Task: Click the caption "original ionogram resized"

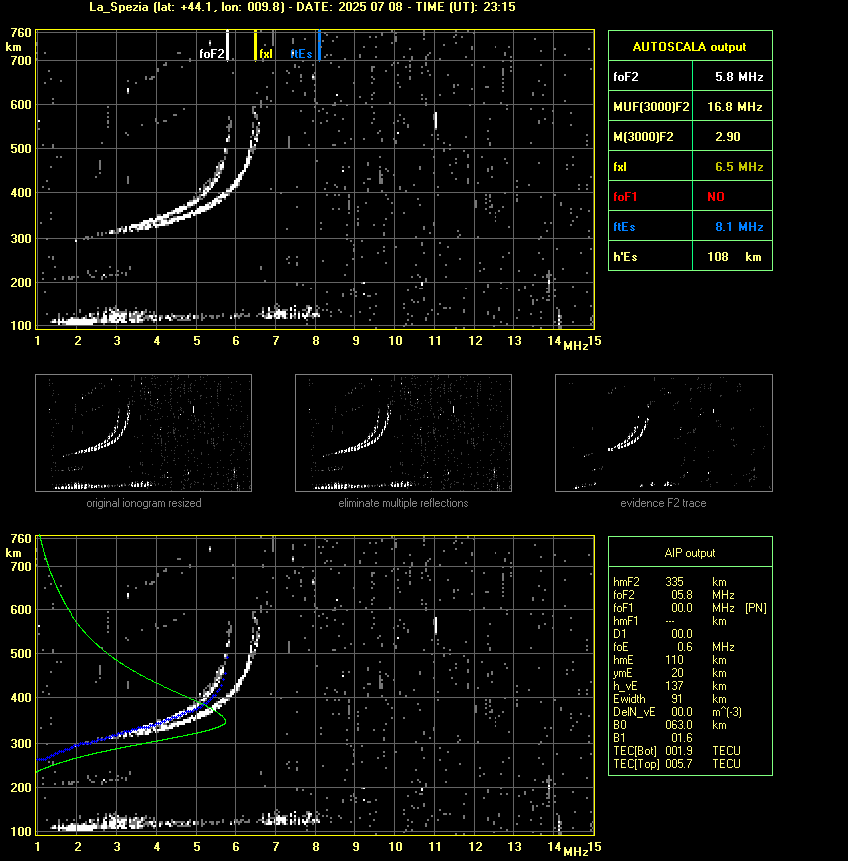Action: pos(144,503)
